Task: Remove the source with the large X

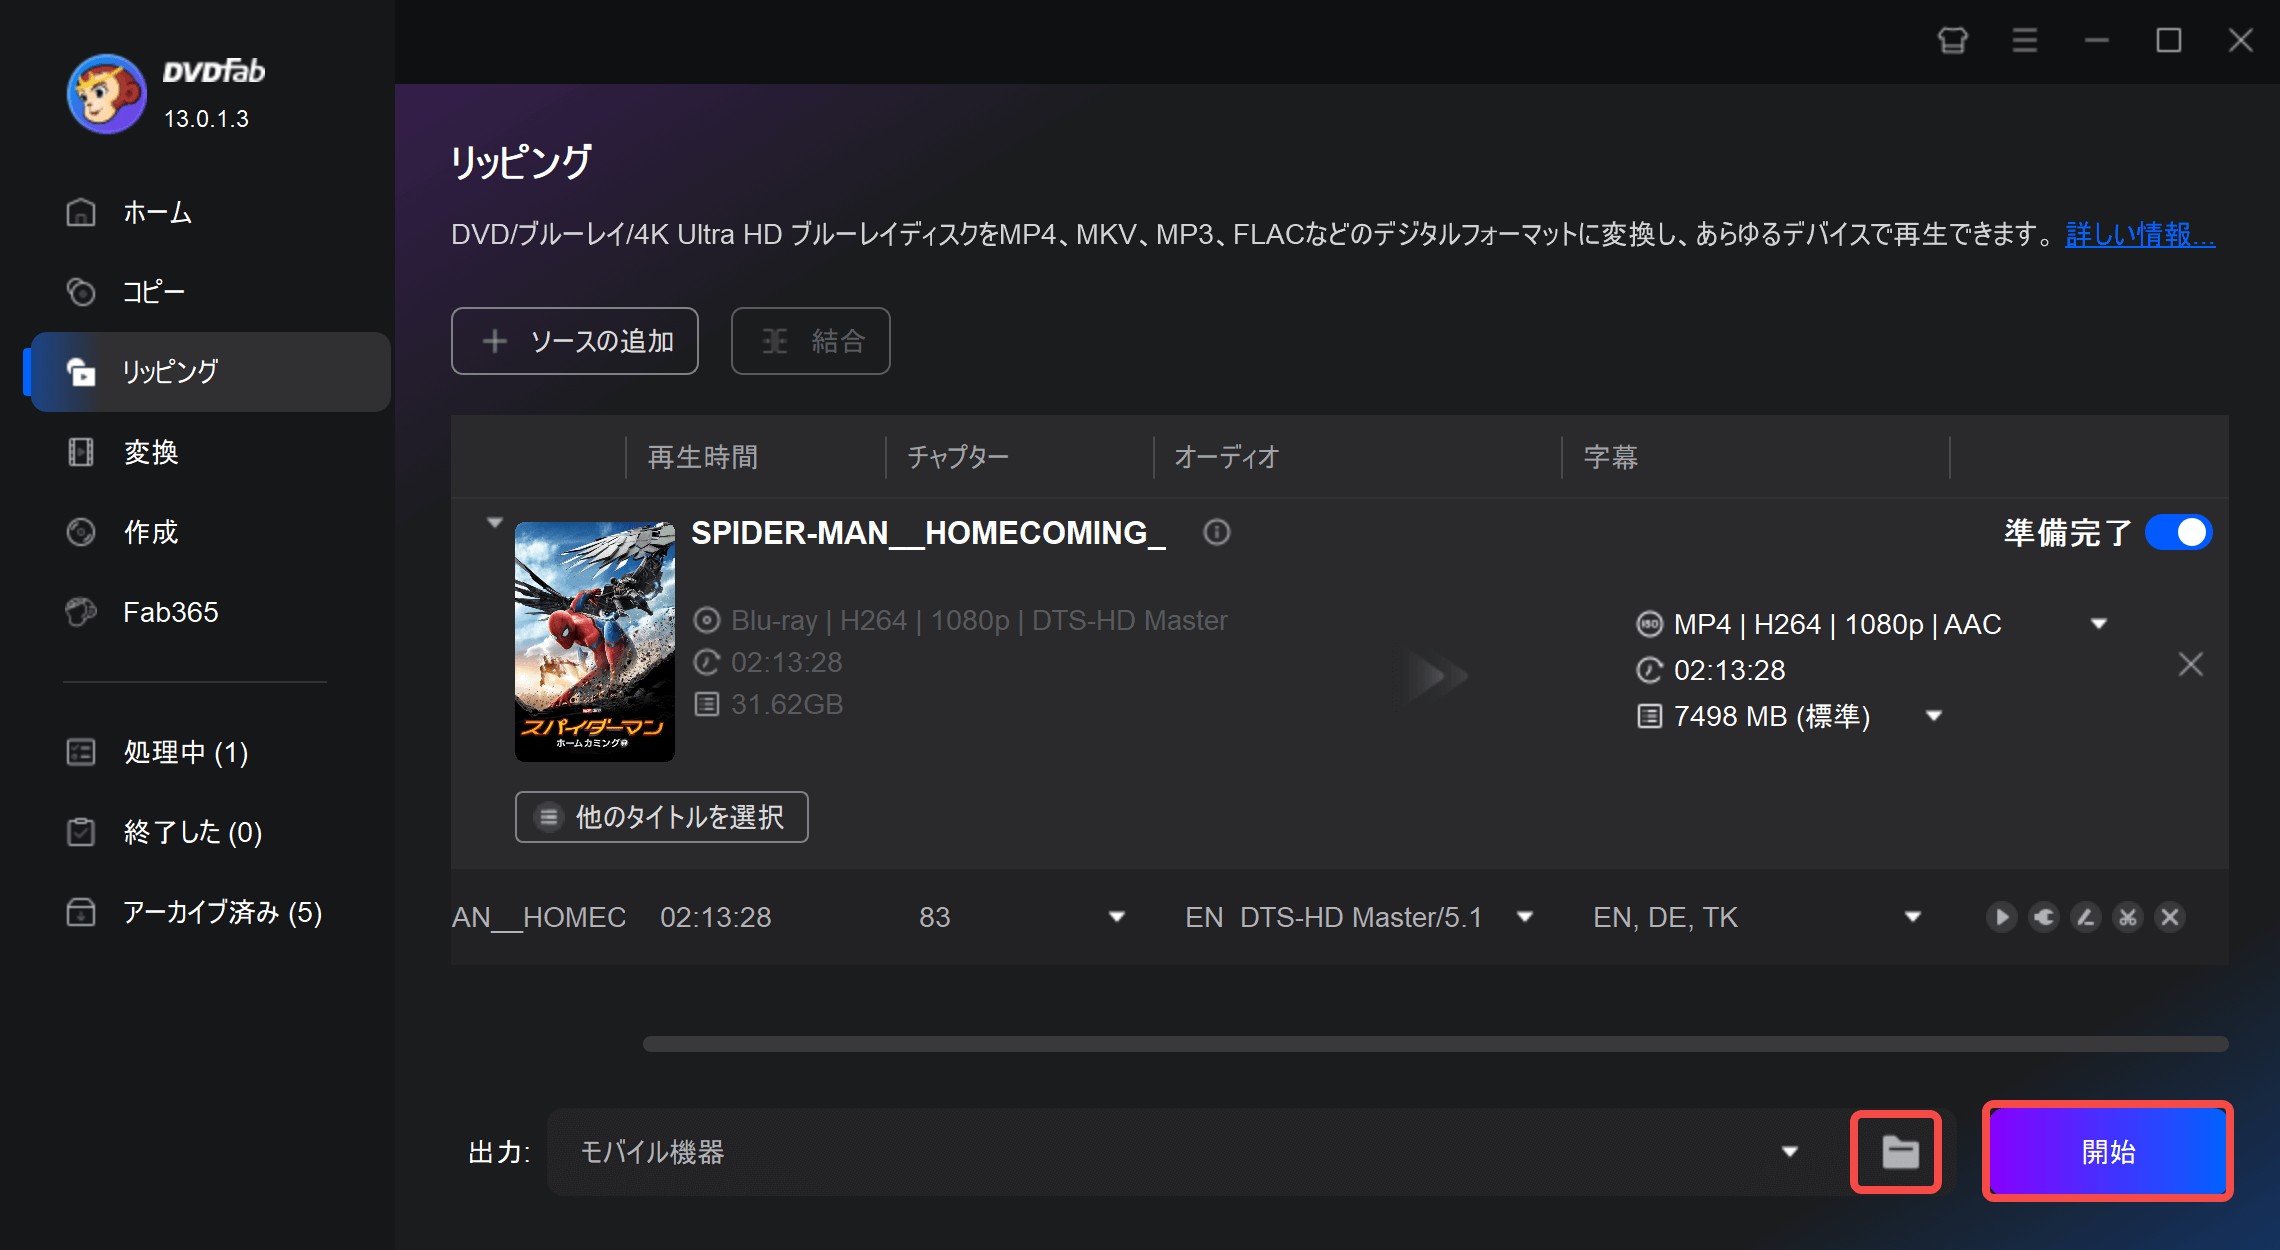Action: (2191, 664)
